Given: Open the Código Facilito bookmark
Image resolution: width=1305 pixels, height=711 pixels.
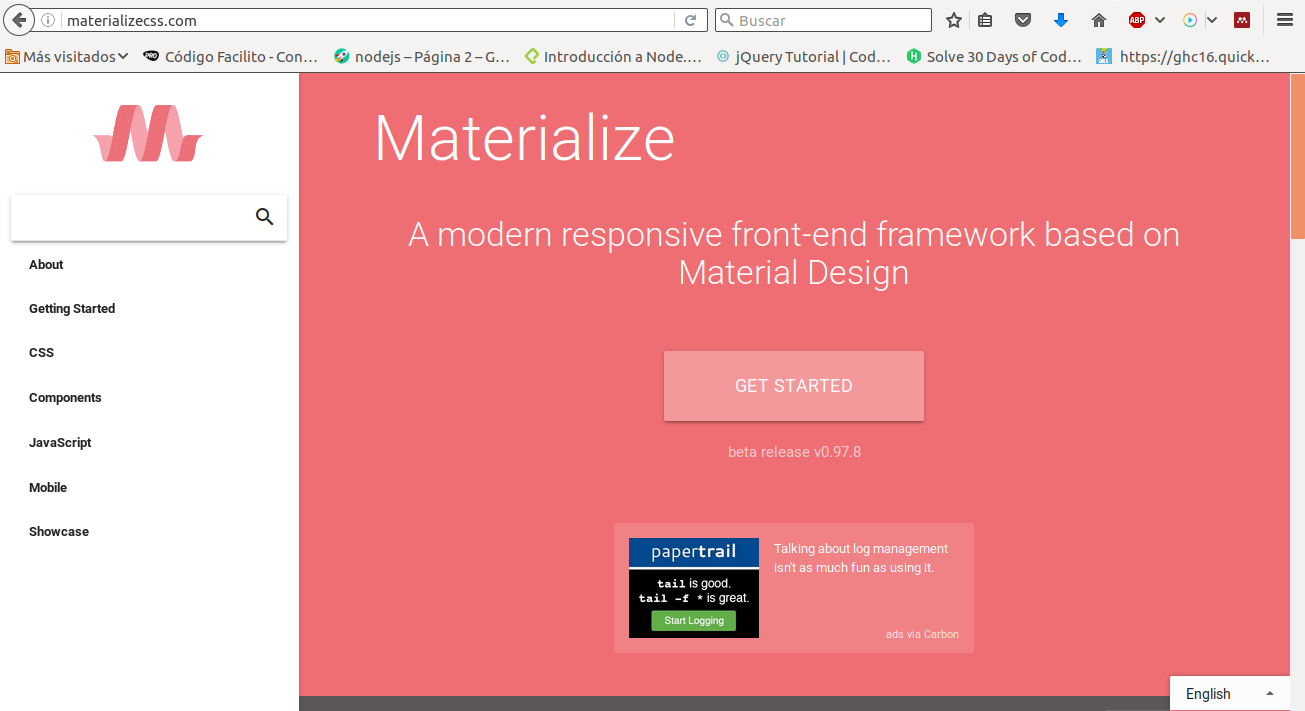Looking at the screenshot, I should tap(231, 57).
